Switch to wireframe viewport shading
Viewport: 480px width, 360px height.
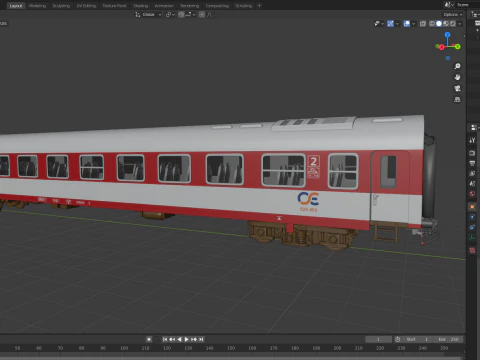coord(432,24)
